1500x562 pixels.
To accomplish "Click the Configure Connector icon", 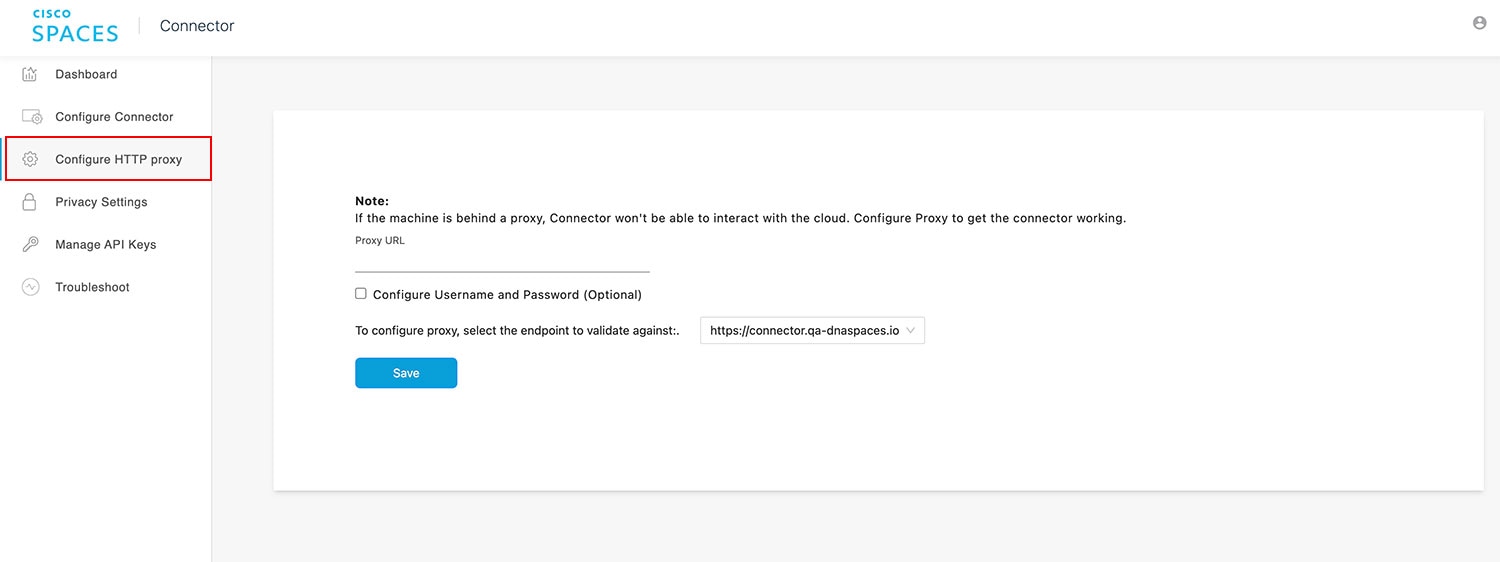I will tap(31, 117).
